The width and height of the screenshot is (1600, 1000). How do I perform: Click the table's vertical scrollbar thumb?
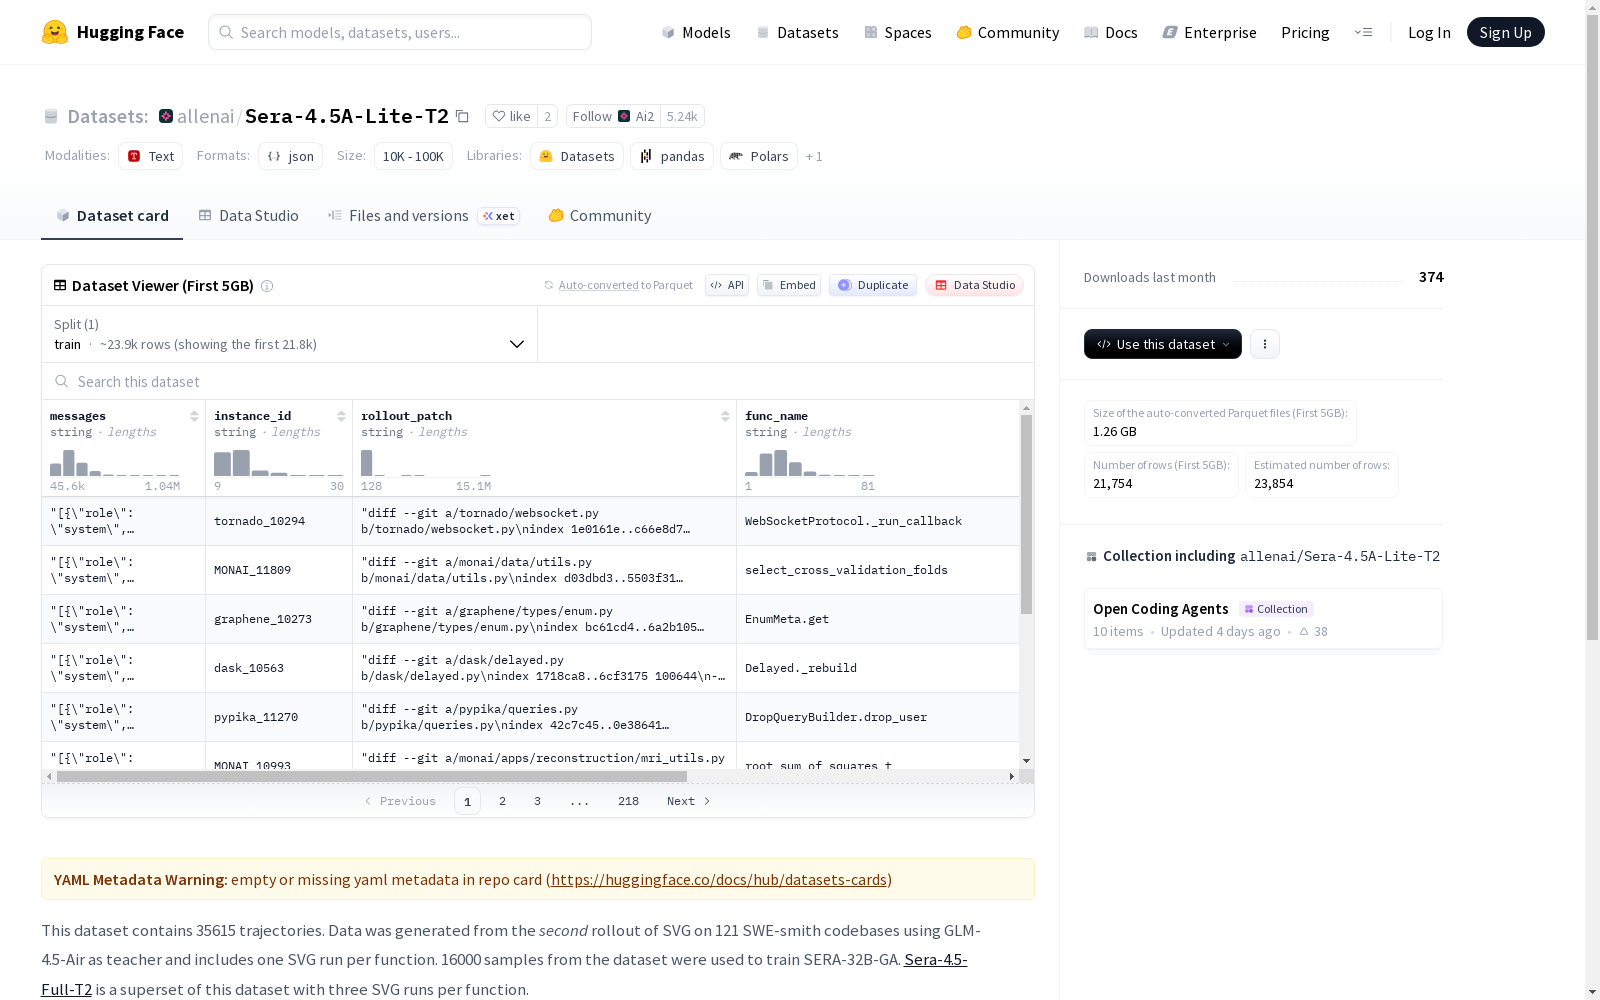click(1026, 515)
